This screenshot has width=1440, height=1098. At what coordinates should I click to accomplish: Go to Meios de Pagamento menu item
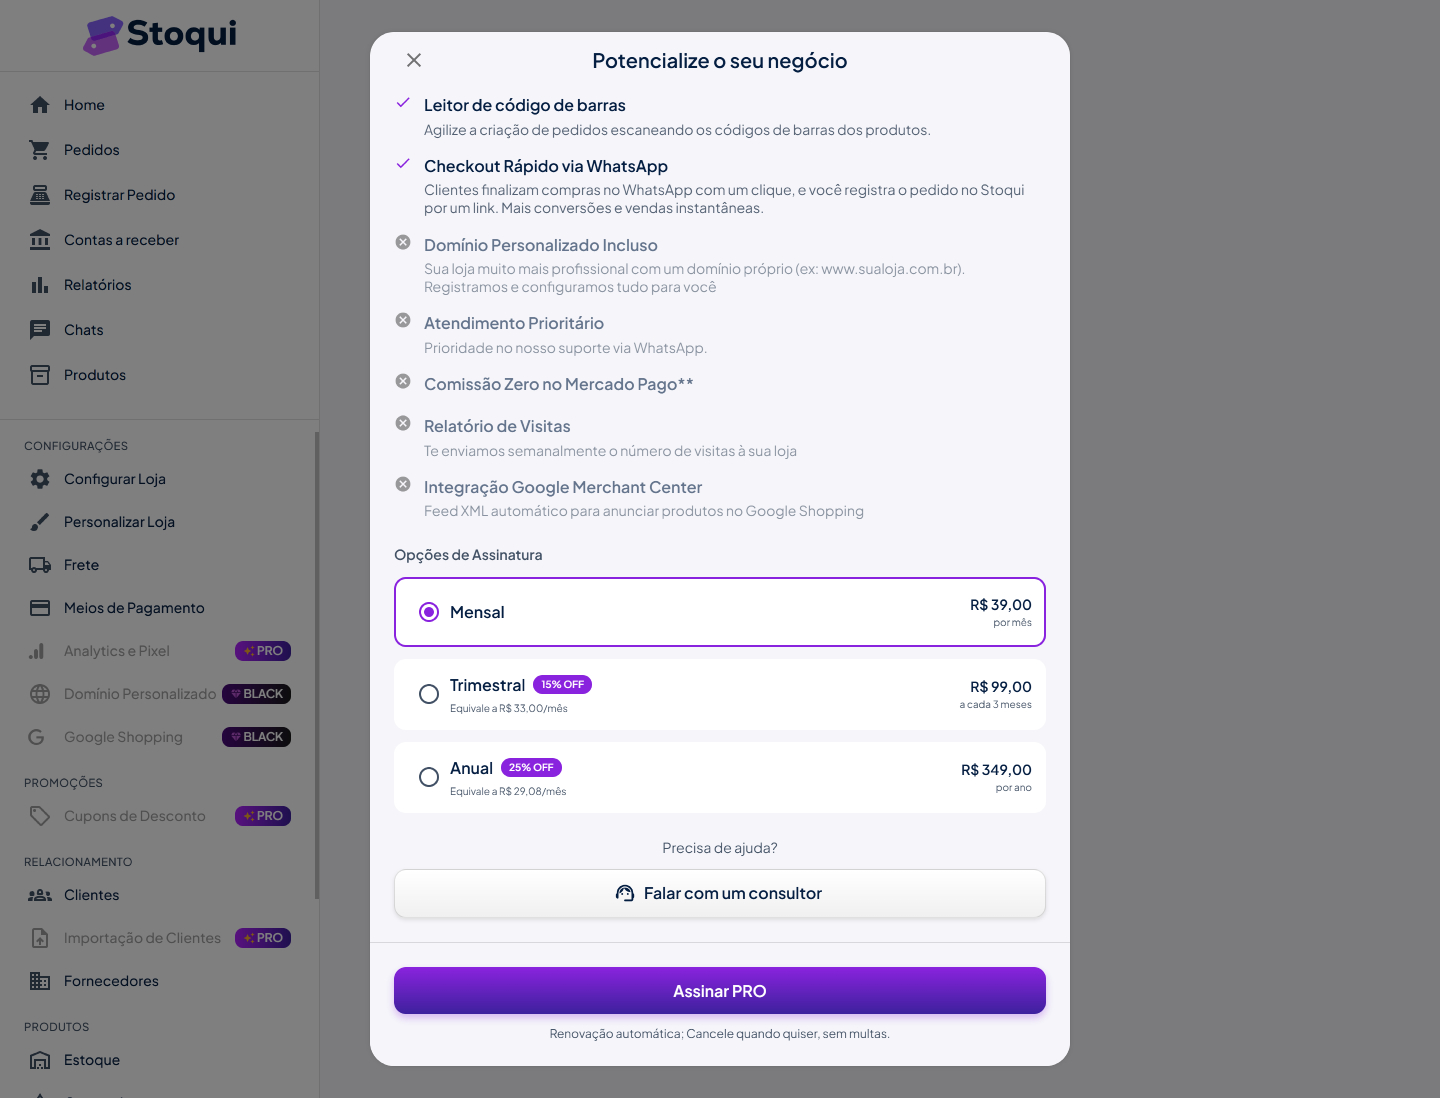point(134,608)
